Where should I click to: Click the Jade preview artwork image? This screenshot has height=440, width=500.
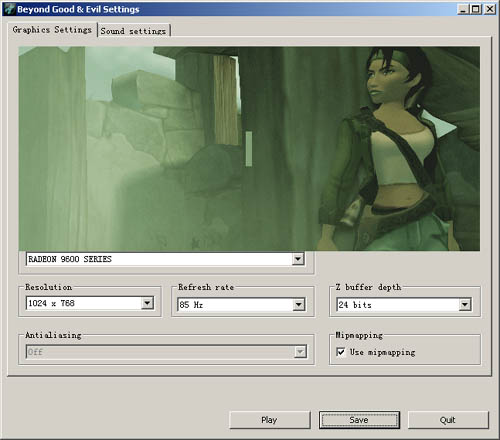point(249,149)
